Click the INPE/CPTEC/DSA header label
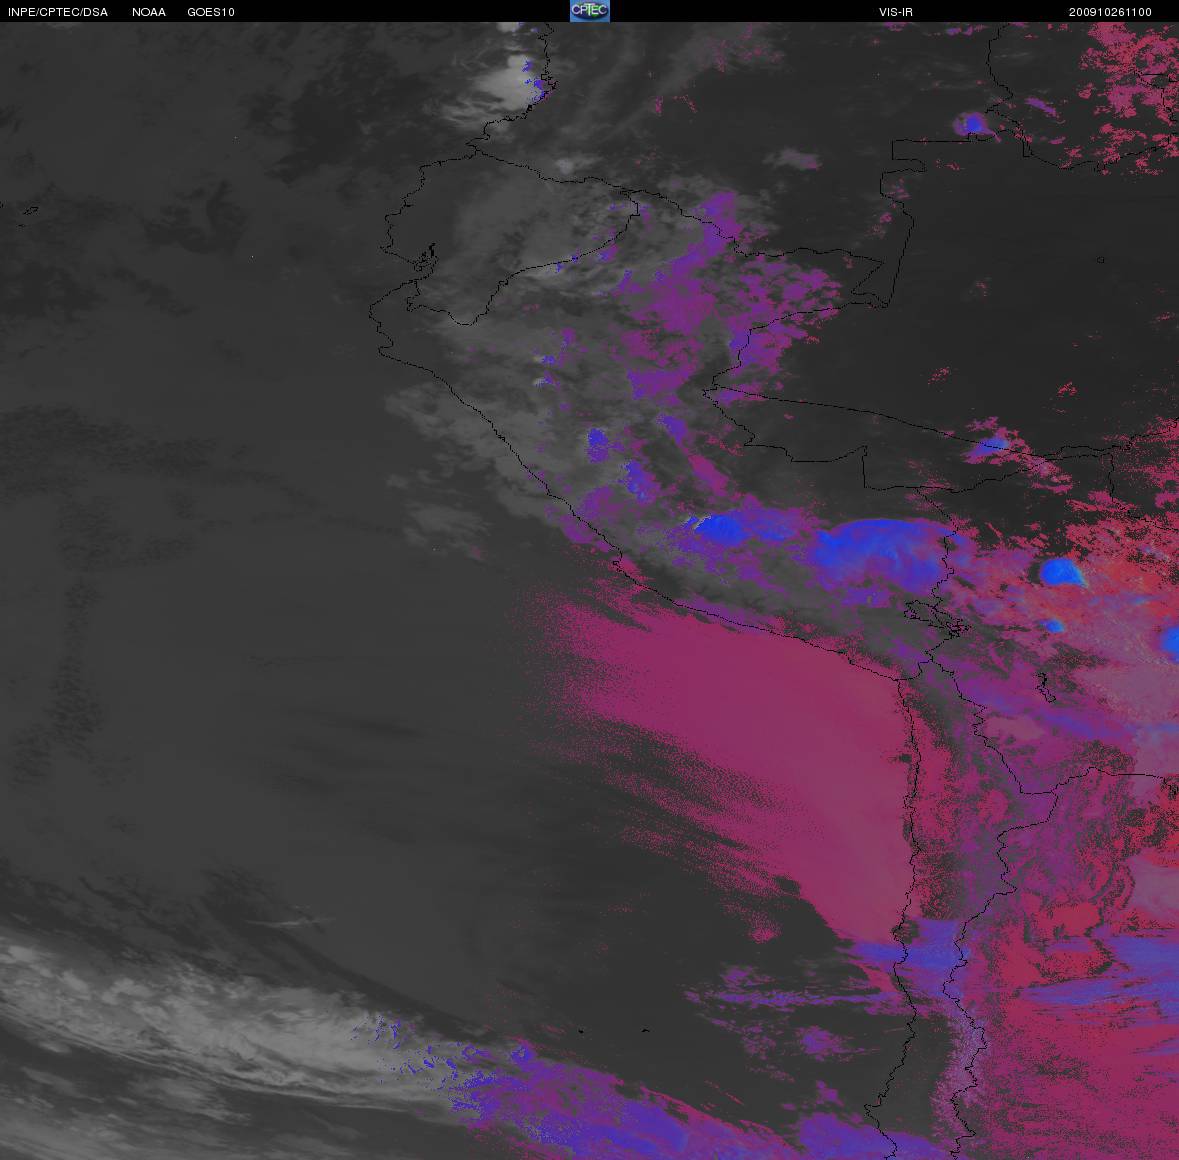This screenshot has width=1179, height=1160. click(x=58, y=12)
